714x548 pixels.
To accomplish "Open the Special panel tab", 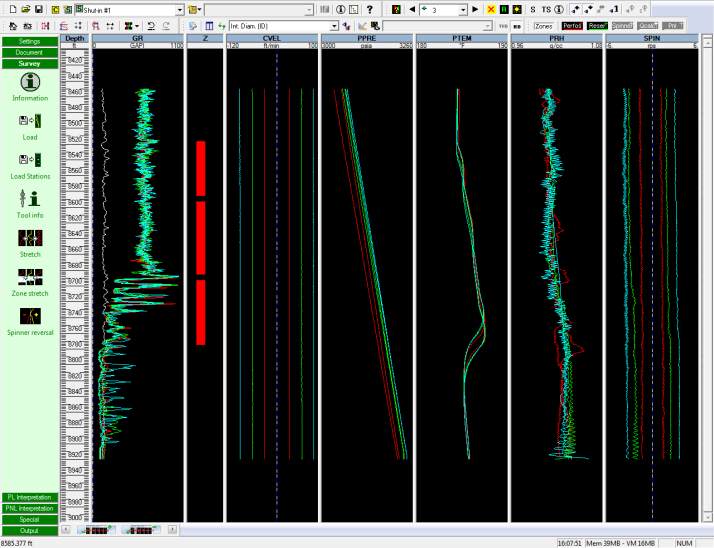I will pyautogui.click(x=30, y=519).
